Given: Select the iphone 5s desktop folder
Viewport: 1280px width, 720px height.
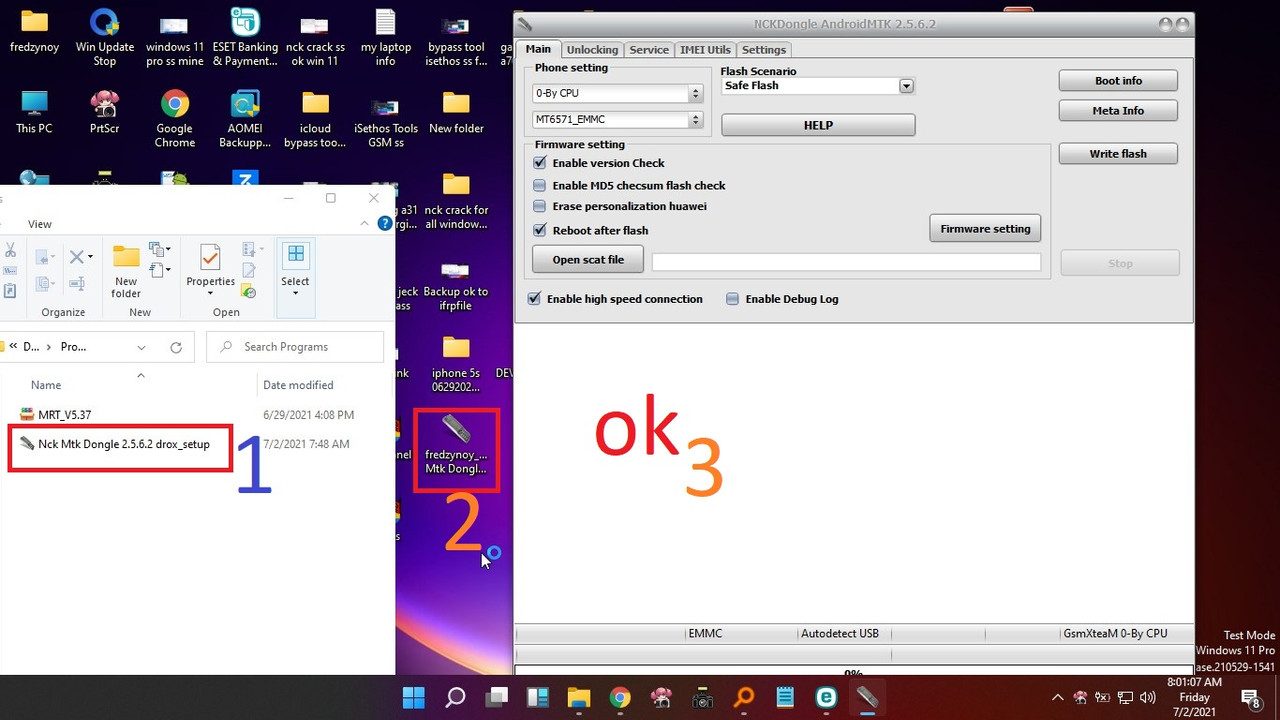Looking at the screenshot, I should (456, 365).
